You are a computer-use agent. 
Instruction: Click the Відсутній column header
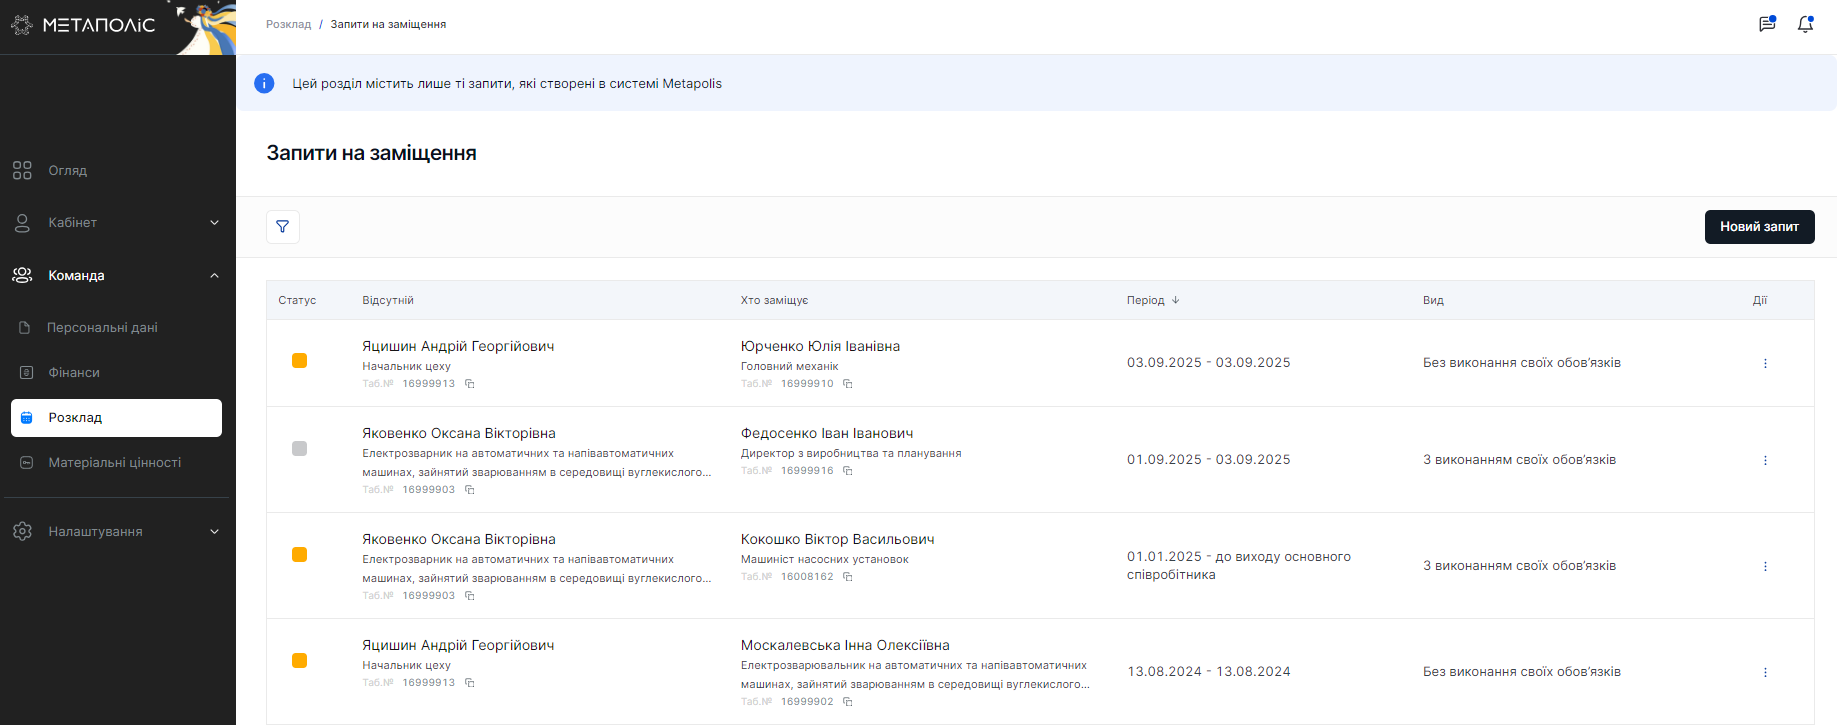click(388, 300)
